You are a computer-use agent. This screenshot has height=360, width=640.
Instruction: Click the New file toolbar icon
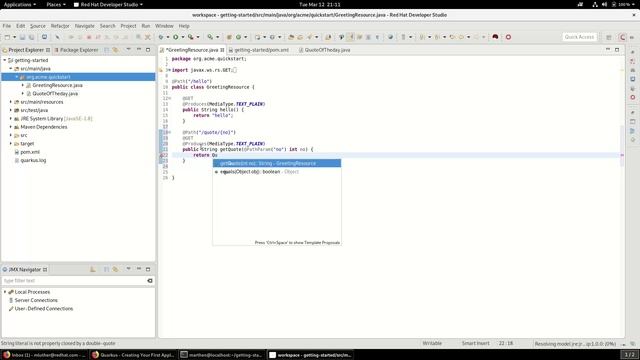7,37
